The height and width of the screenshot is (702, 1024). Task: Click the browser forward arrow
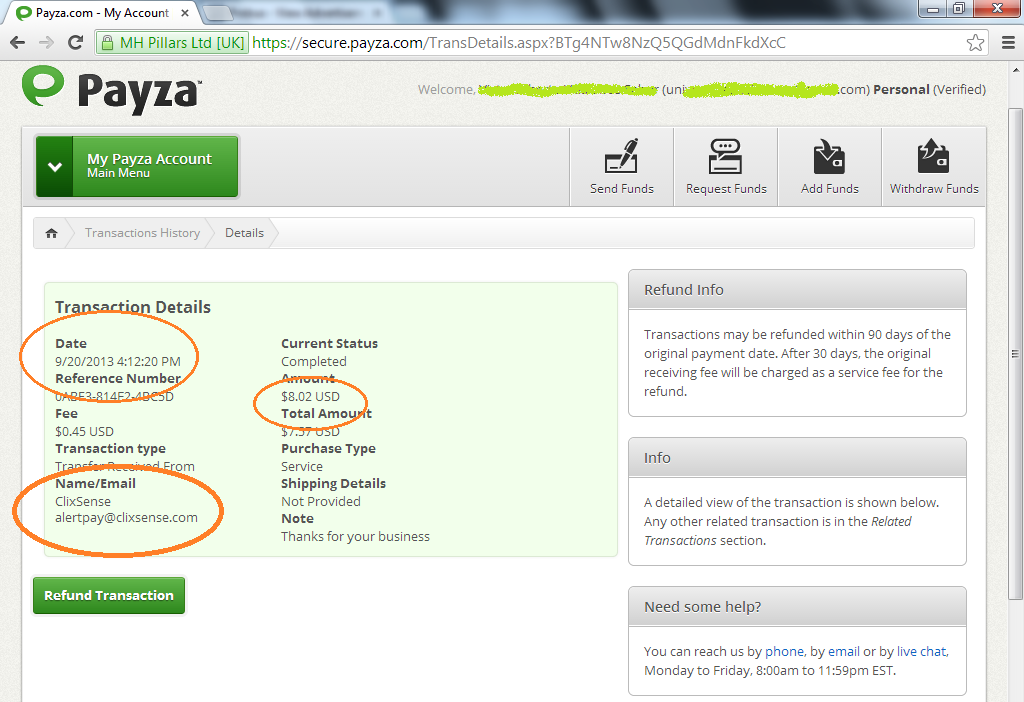(x=46, y=43)
